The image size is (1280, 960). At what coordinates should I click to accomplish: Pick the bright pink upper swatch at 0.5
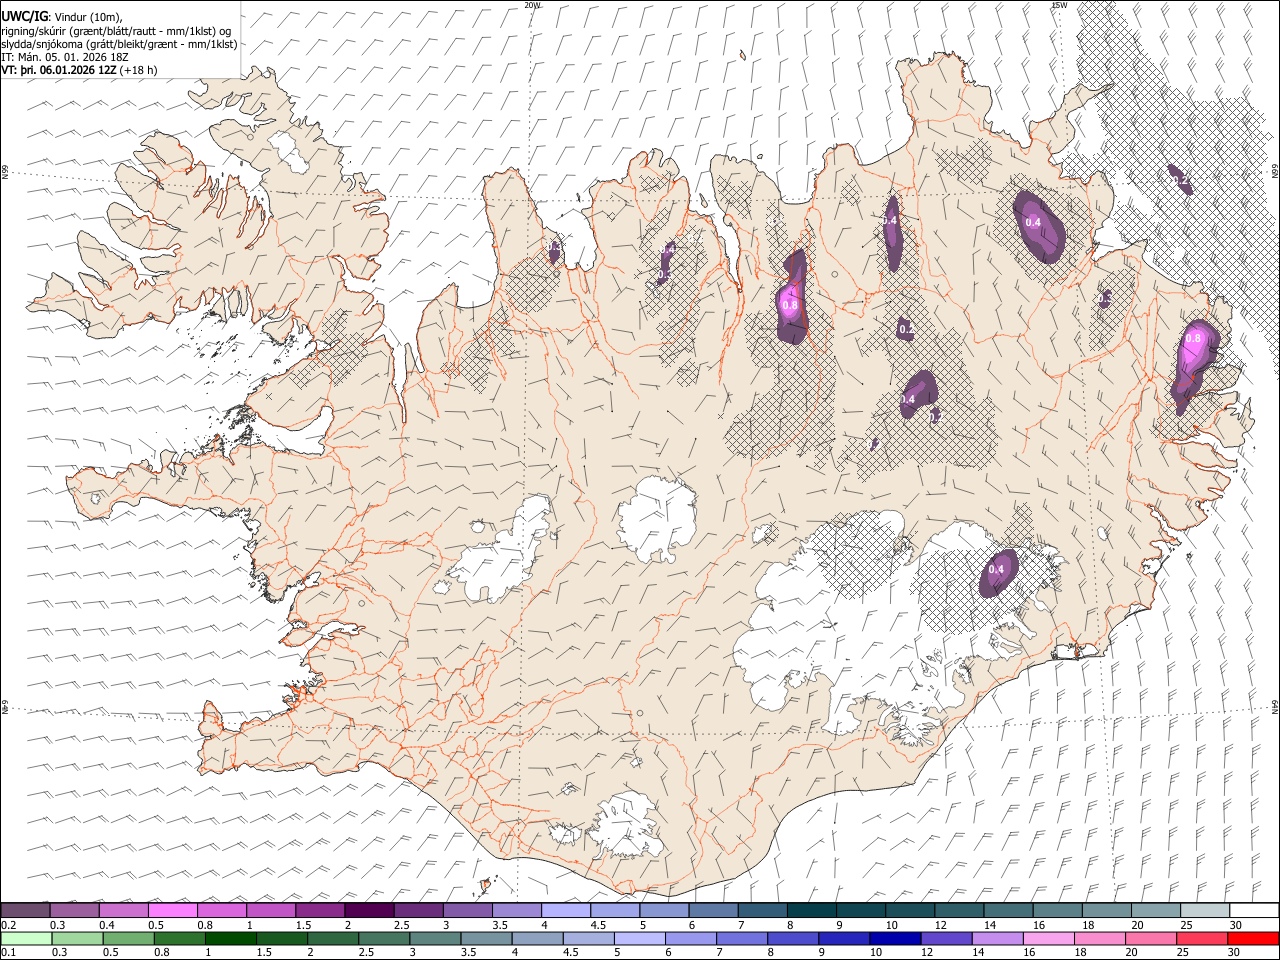point(173,911)
